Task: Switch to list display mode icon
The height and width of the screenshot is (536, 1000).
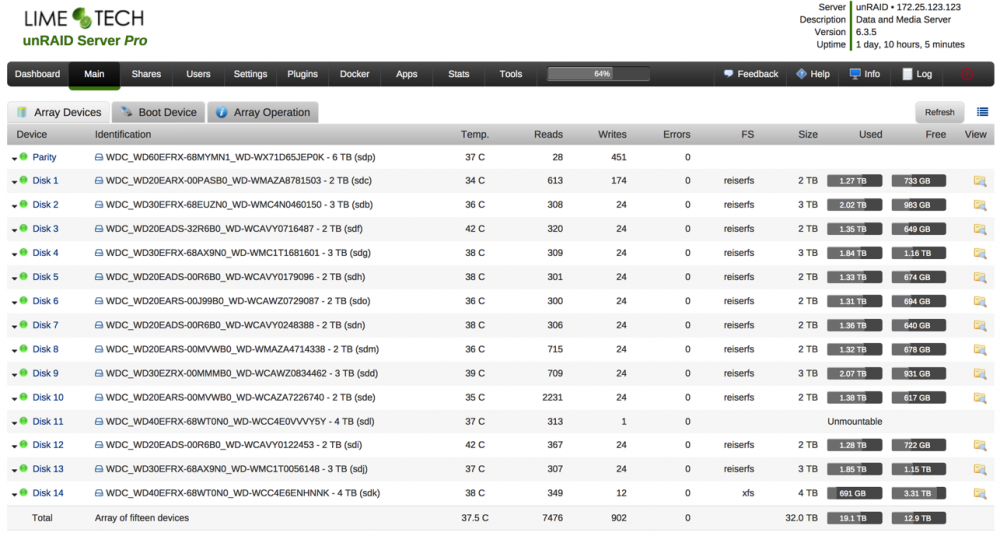Action: point(982,112)
